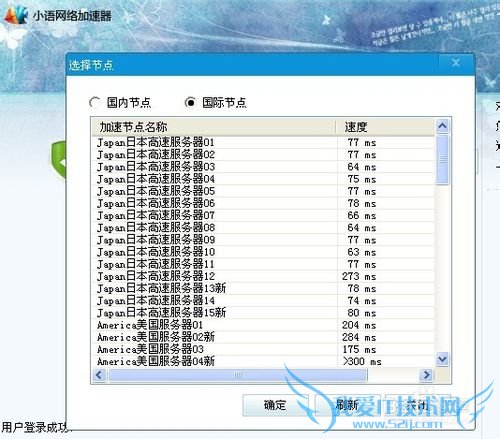Select row Japan日本高速服务器07
This screenshot has width=500, height=439.
pyautogui.click(x=263, y=216)
